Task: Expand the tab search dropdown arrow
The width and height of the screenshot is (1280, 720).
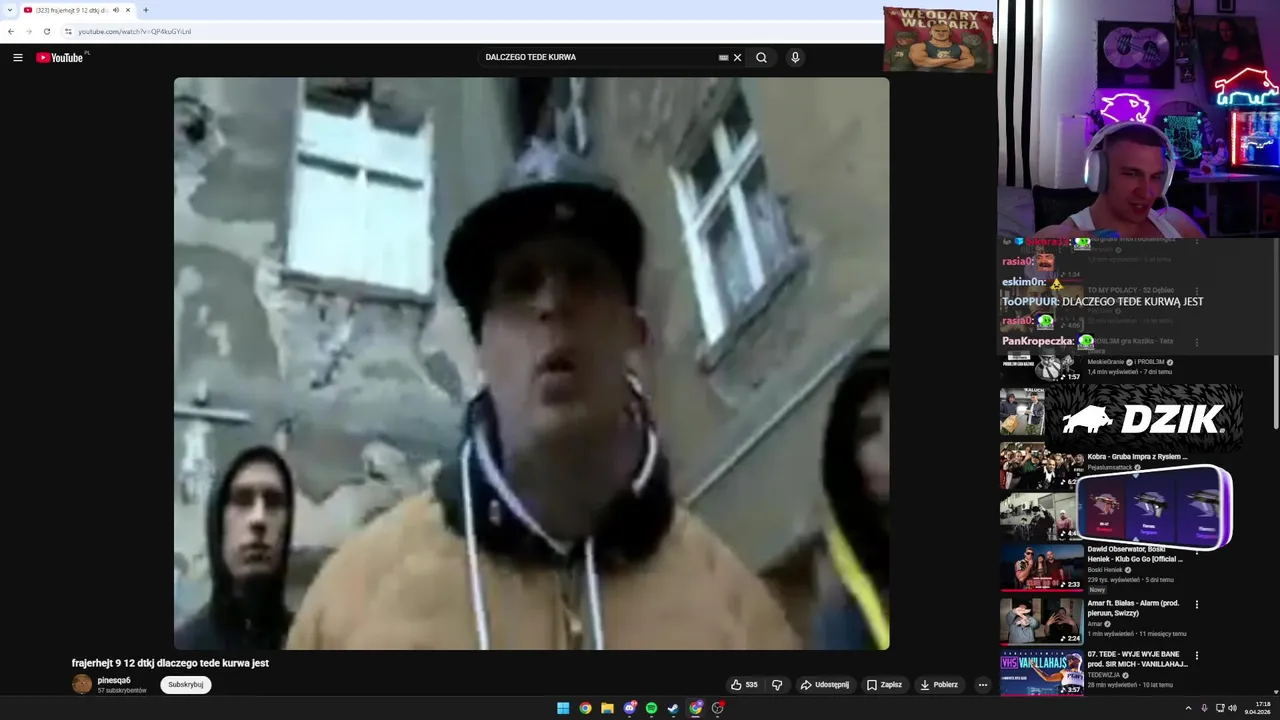Action: [x=9, y=10]
